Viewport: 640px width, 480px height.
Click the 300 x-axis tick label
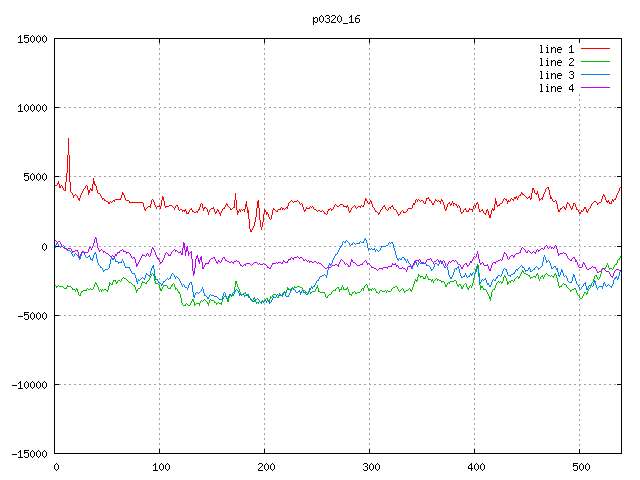[369, 467]
